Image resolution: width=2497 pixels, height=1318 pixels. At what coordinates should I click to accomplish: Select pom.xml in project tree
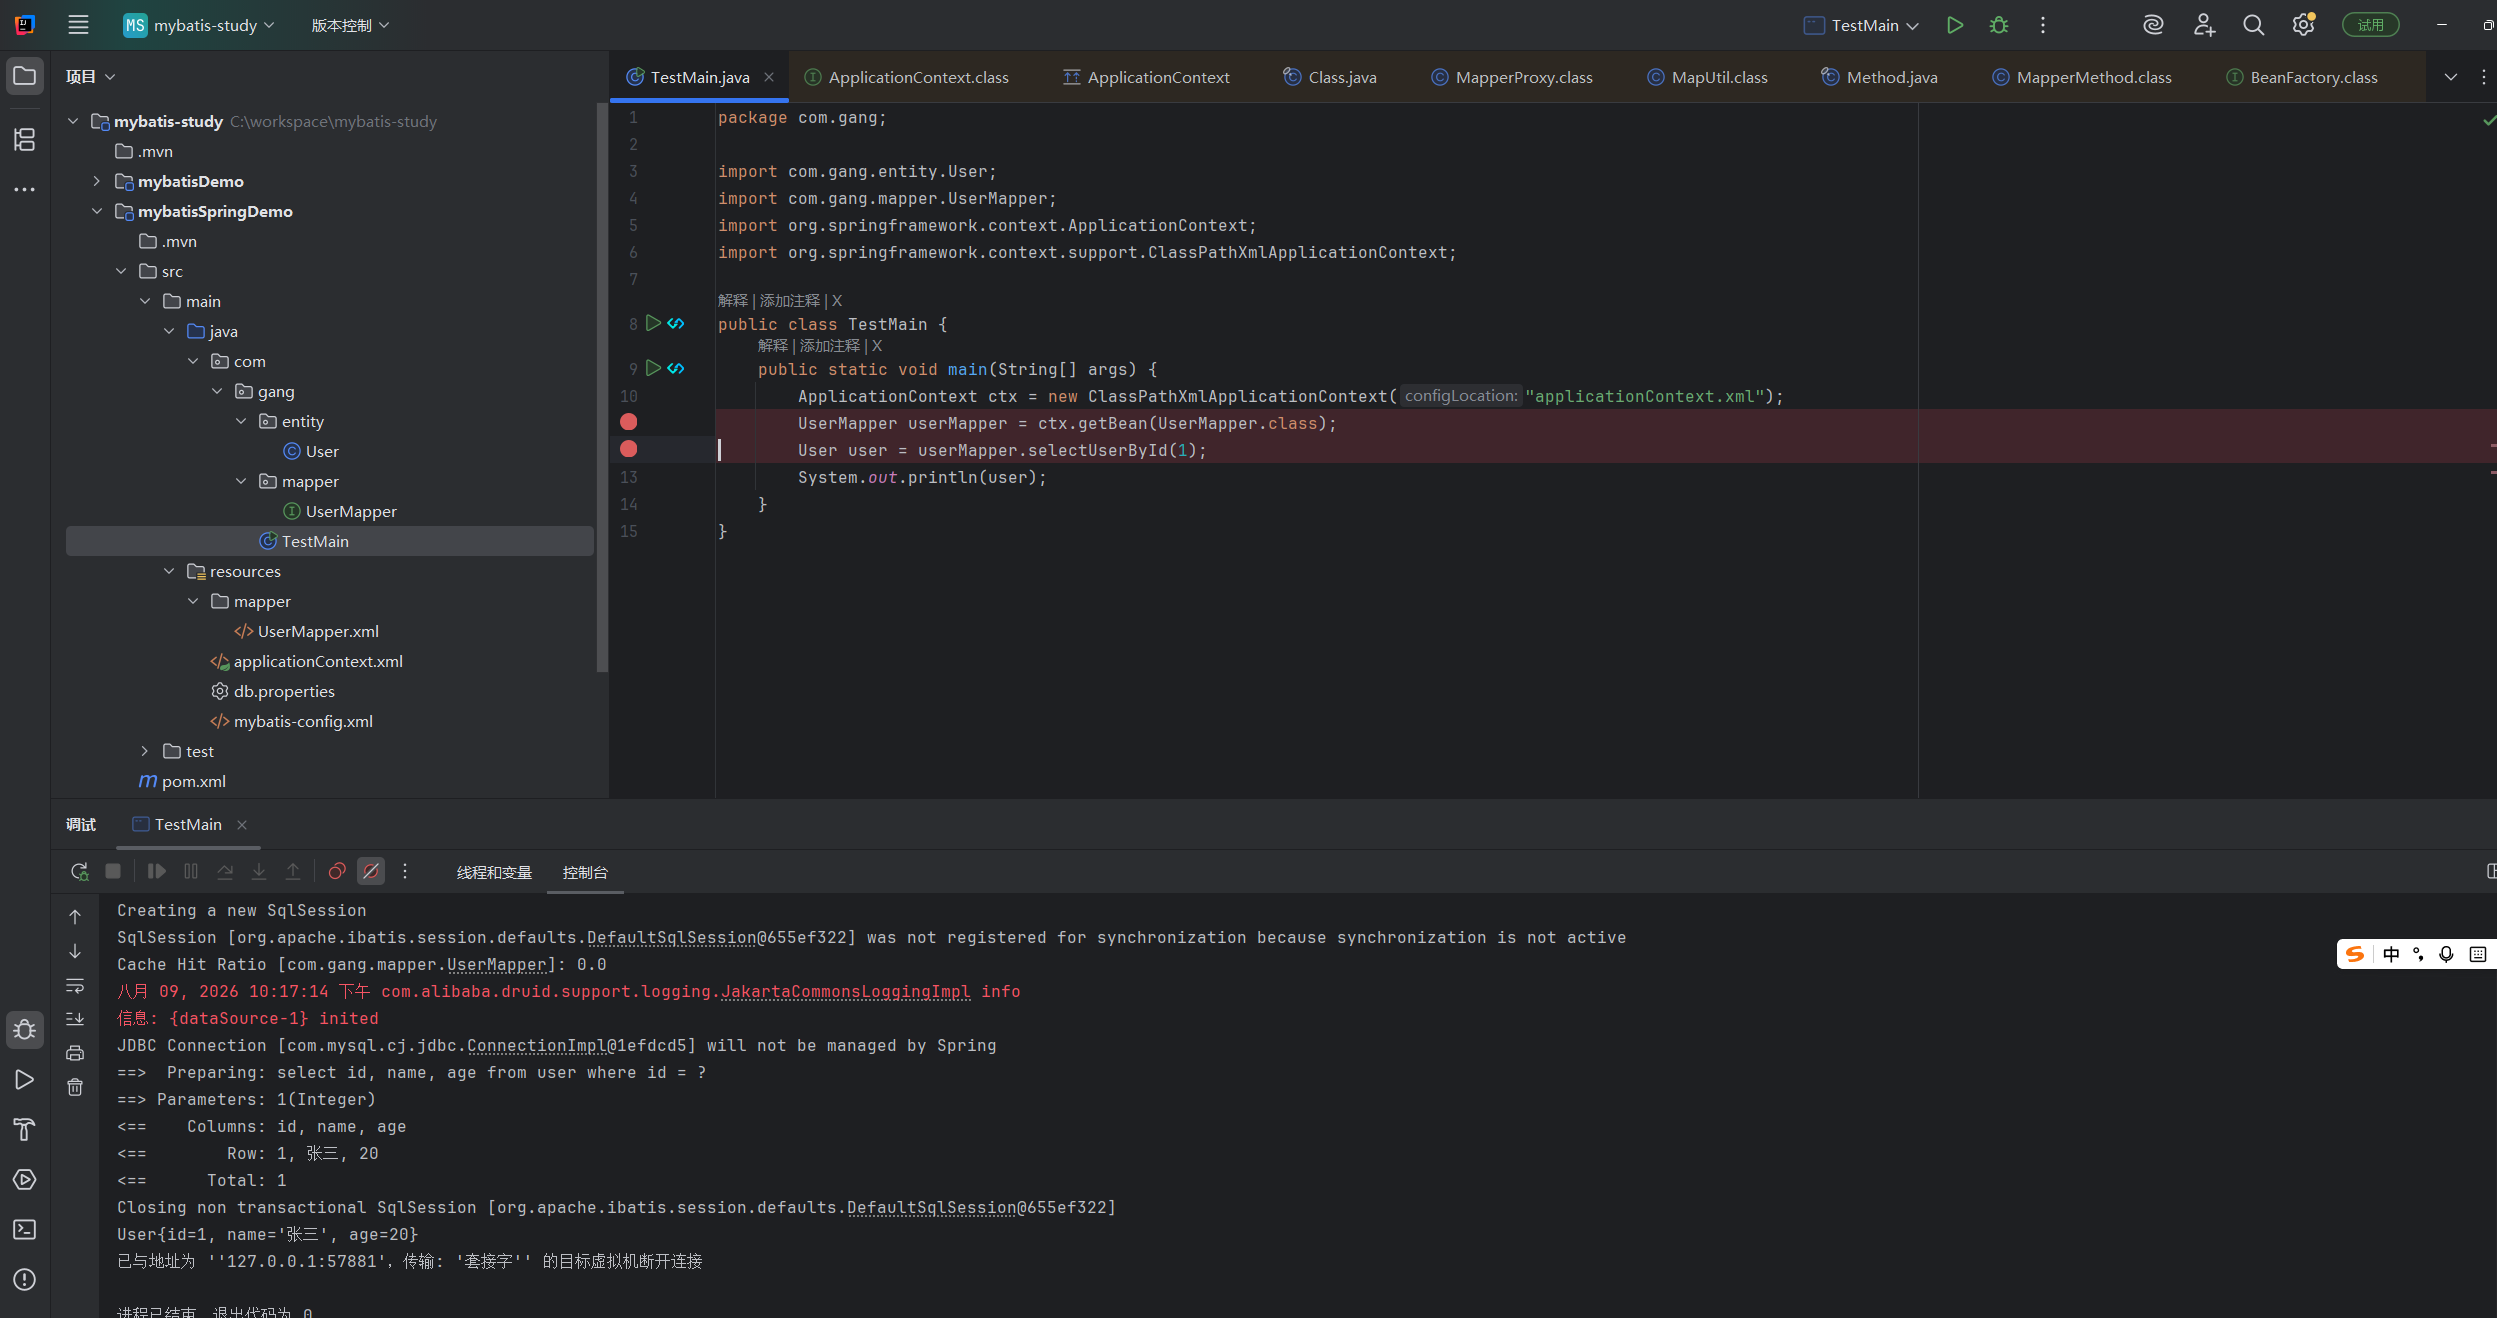coord(193,781)
